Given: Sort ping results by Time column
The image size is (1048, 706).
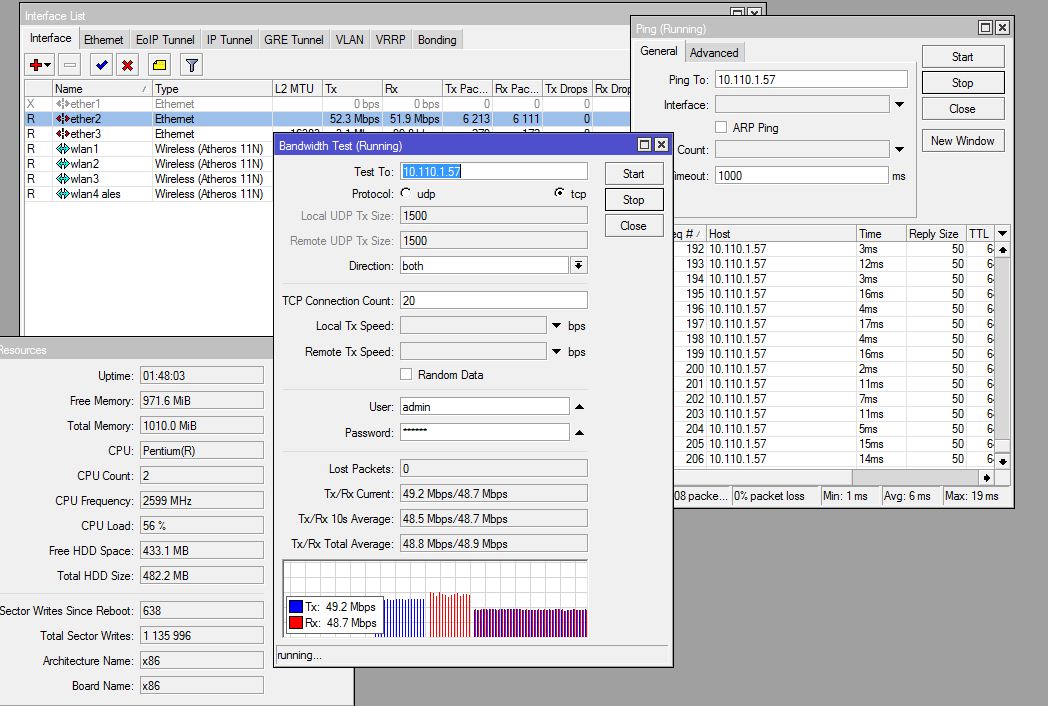Looking at the screenshot, I should click(880, 233).
